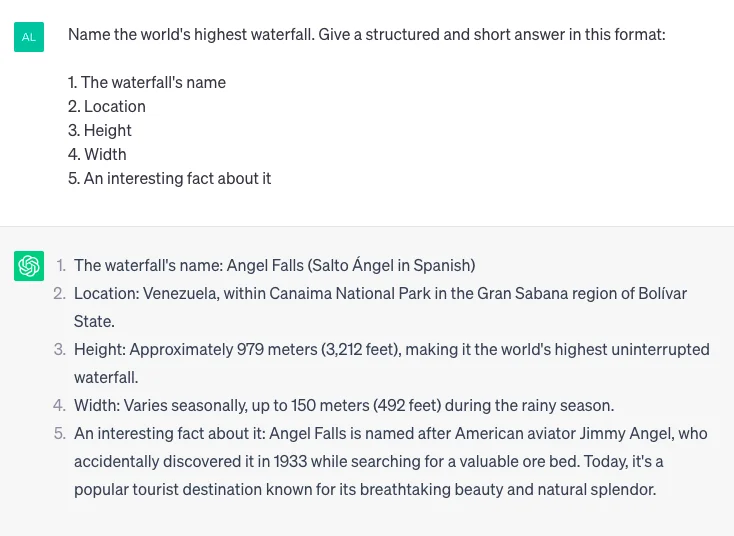
Task: Select prompt item '1. The waterfall's name'
Action: (x=147, y=82)
